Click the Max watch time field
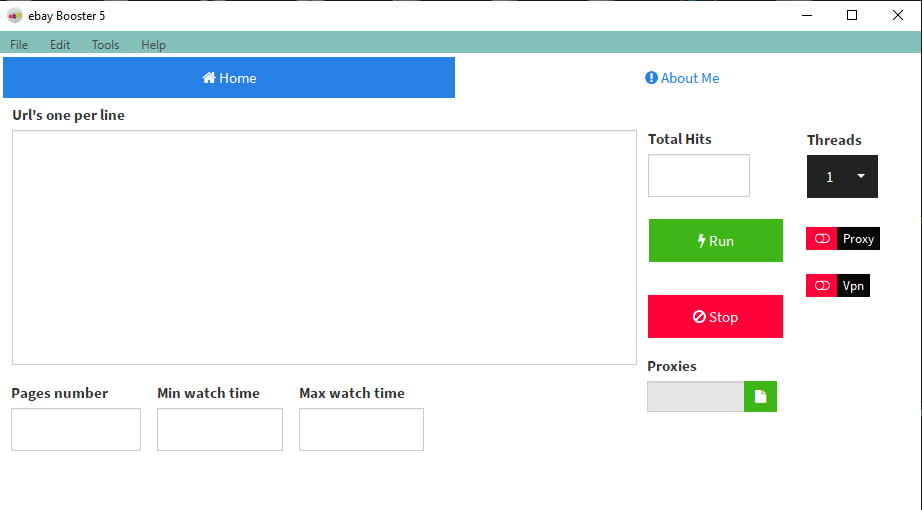 pos(361,429)
